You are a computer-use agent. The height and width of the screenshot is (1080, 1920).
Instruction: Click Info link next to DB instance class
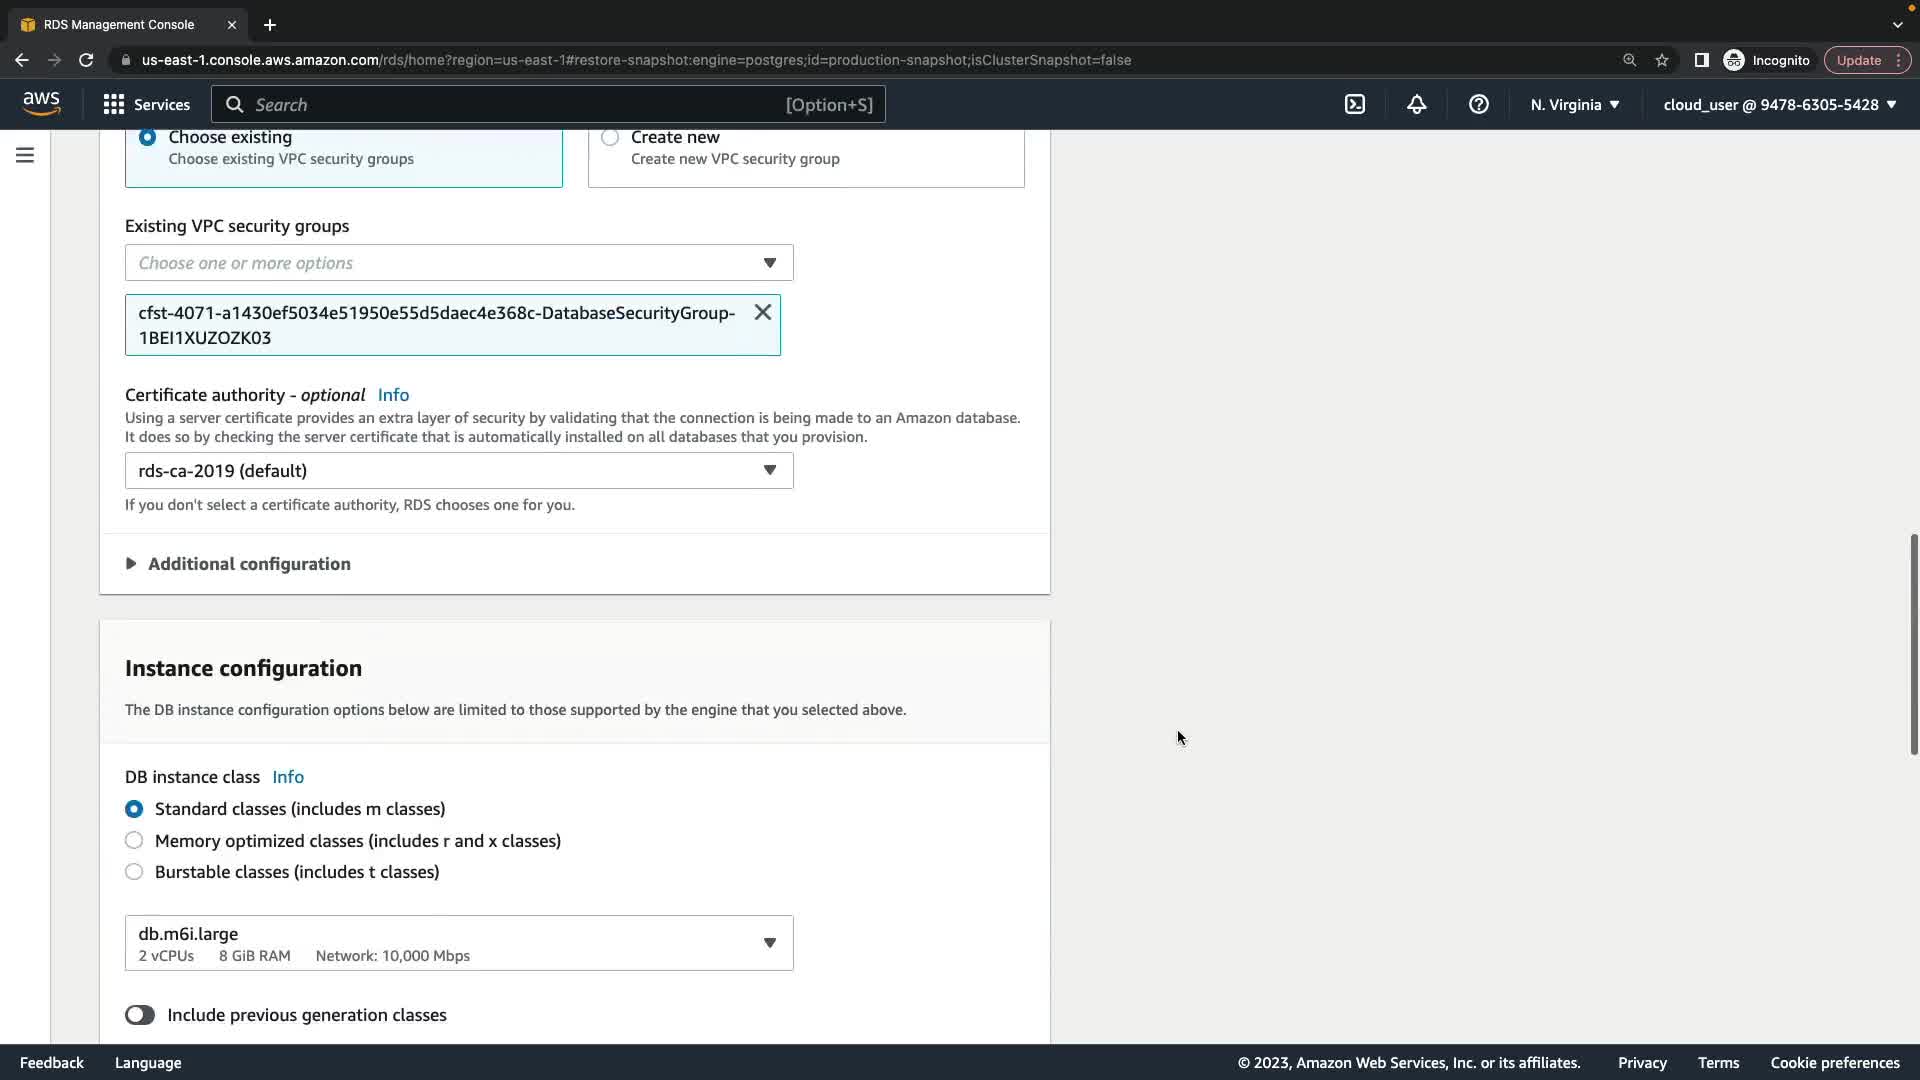coord(288,777)
